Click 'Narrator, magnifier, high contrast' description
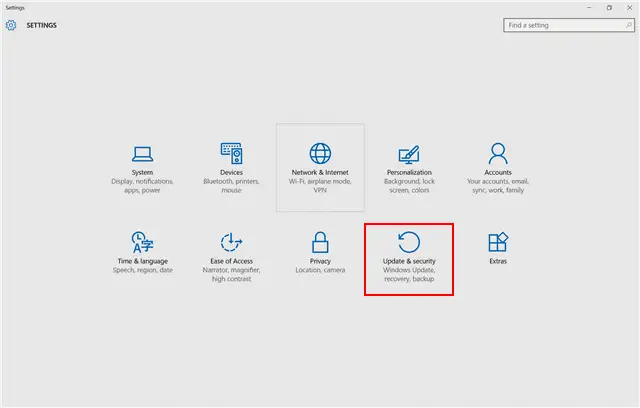 tap(231, 275)
